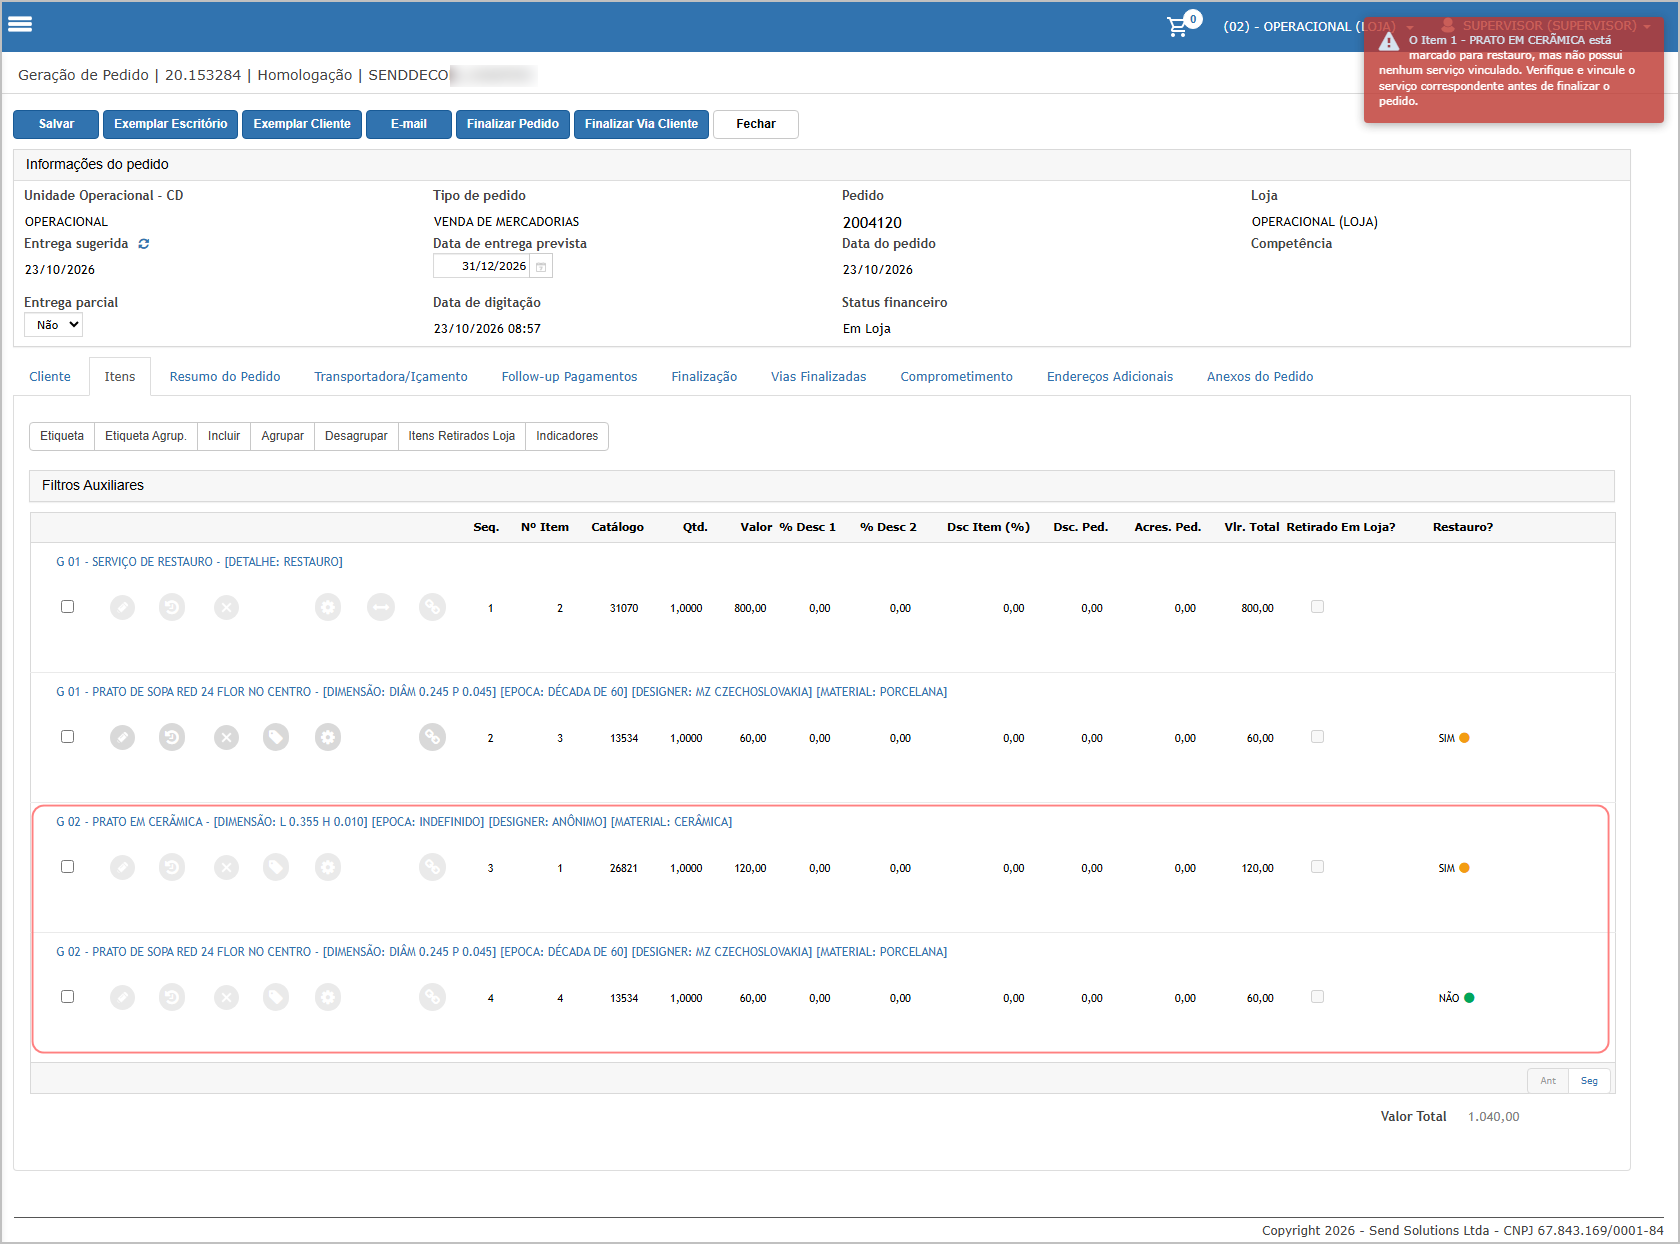The width and height of the screenshot is (1680, 1244).
Task: Select the G 01 Prato de Sopa row checkbox
Action: 67,736
